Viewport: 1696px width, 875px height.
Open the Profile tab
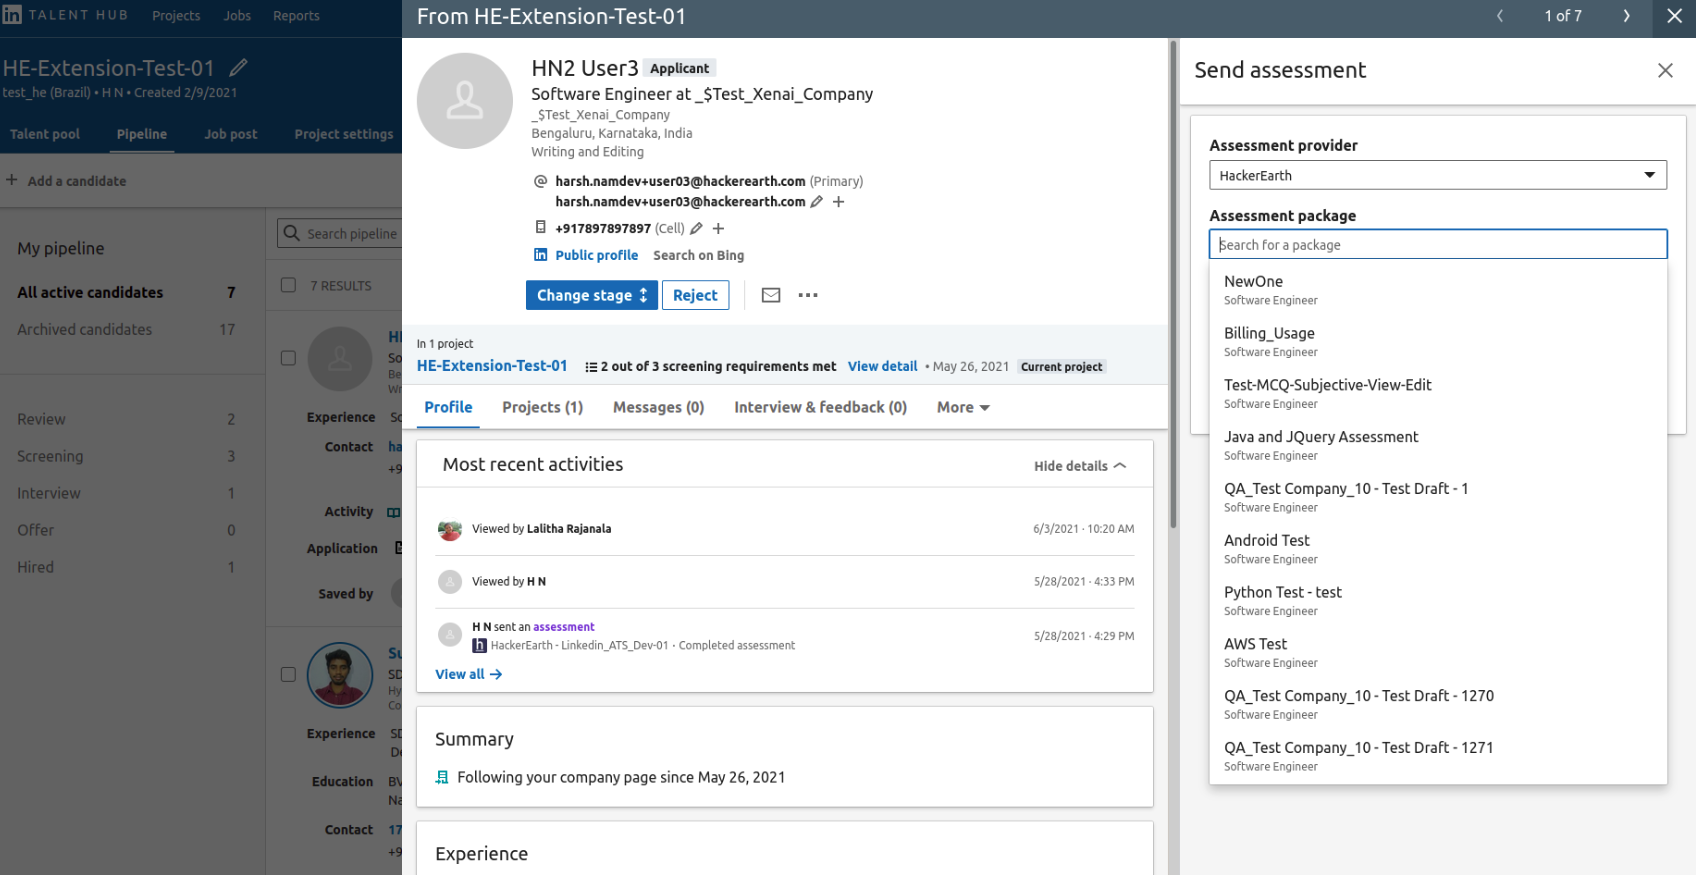448,408
